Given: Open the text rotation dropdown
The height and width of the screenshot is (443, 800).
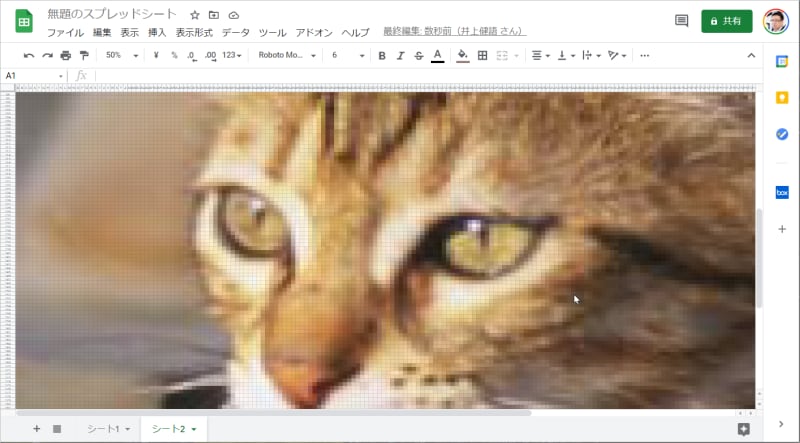Looking at the screenshot, I should click(617, 56).
